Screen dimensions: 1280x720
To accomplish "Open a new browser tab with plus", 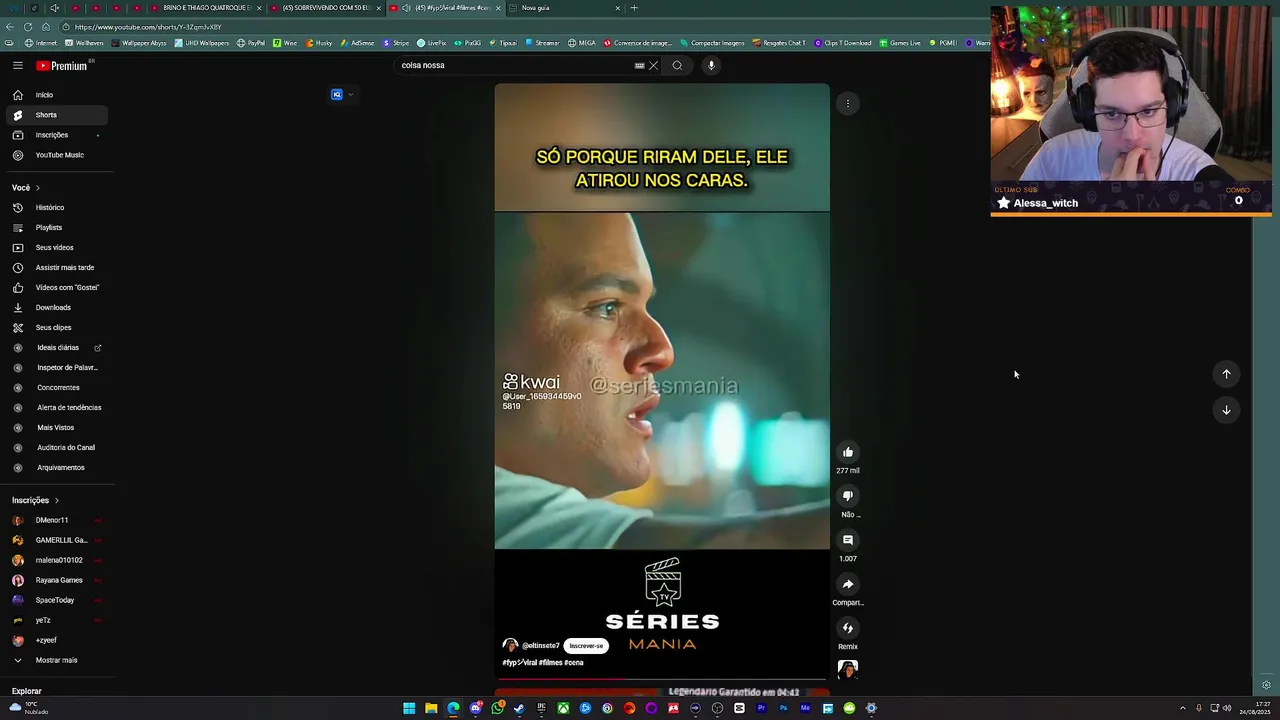I will click(x=634, y=8).
